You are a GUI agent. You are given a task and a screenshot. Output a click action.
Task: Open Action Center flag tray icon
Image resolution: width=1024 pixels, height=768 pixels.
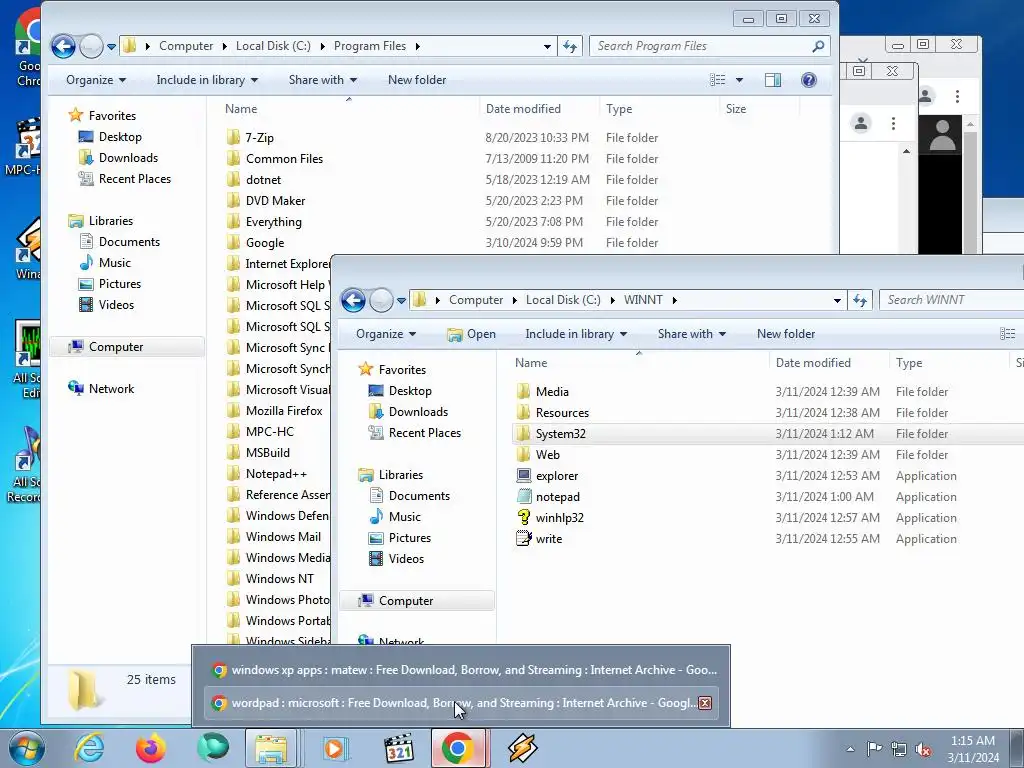pyautogui.click(x=874, y=749)
